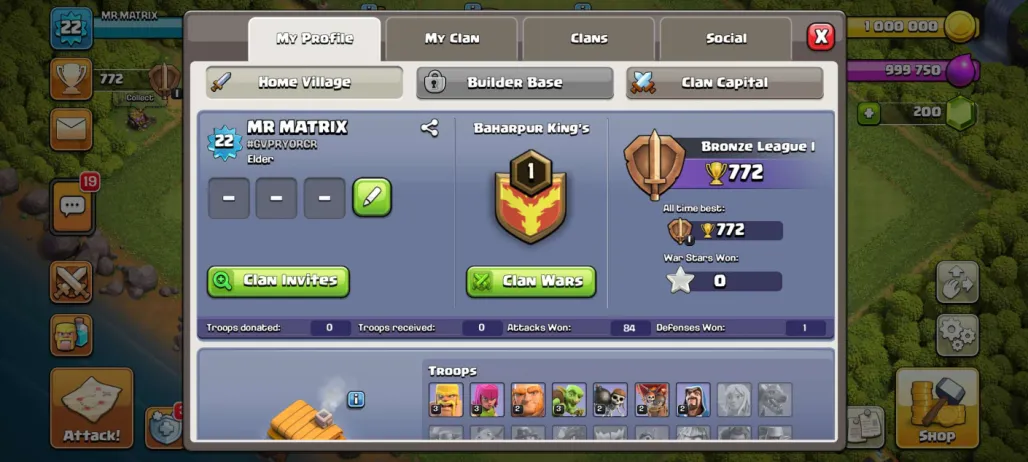Click the Clan Wars button

pos(531,281)
